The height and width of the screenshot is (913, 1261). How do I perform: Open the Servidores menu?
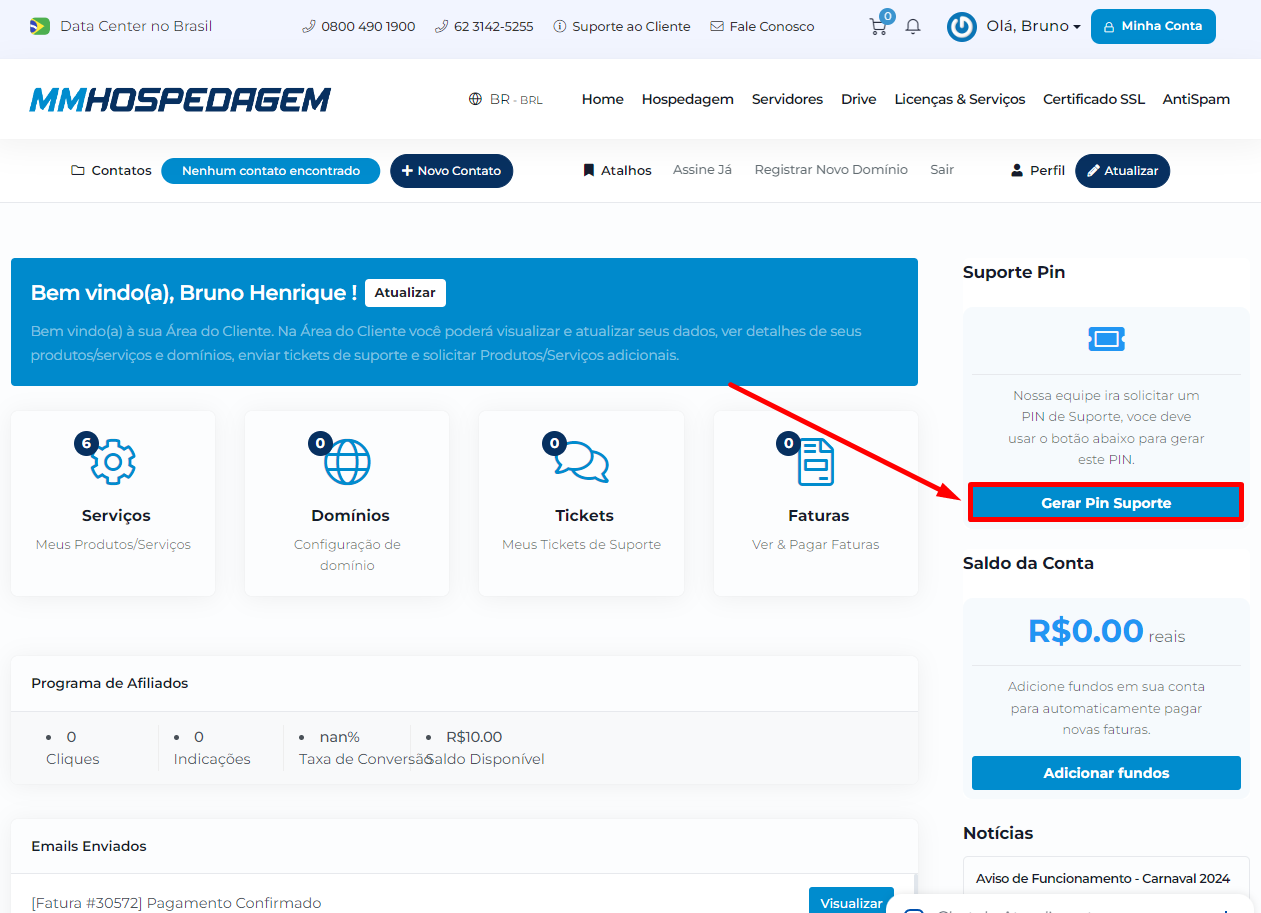point(788,99)
